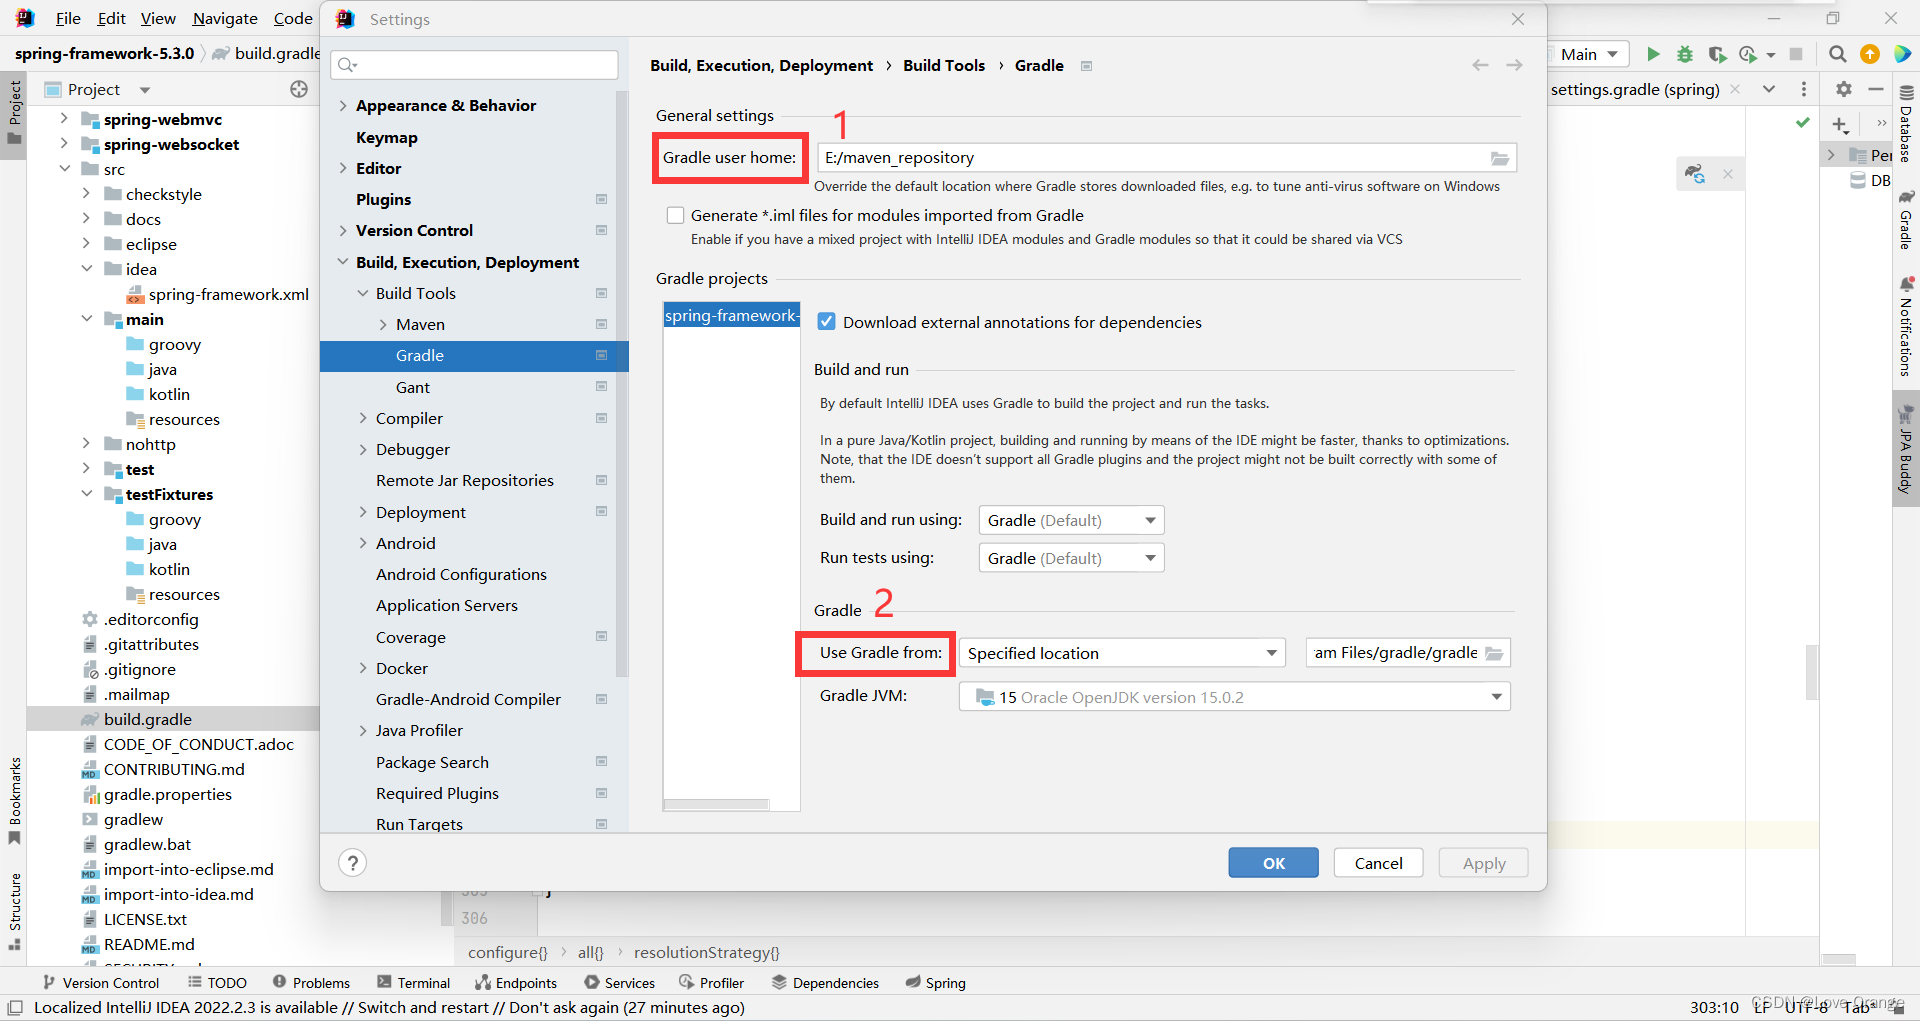Screen dimensions: 1920x1021
Task: Click the orange IDE update icon
Action: [1870, 54]
